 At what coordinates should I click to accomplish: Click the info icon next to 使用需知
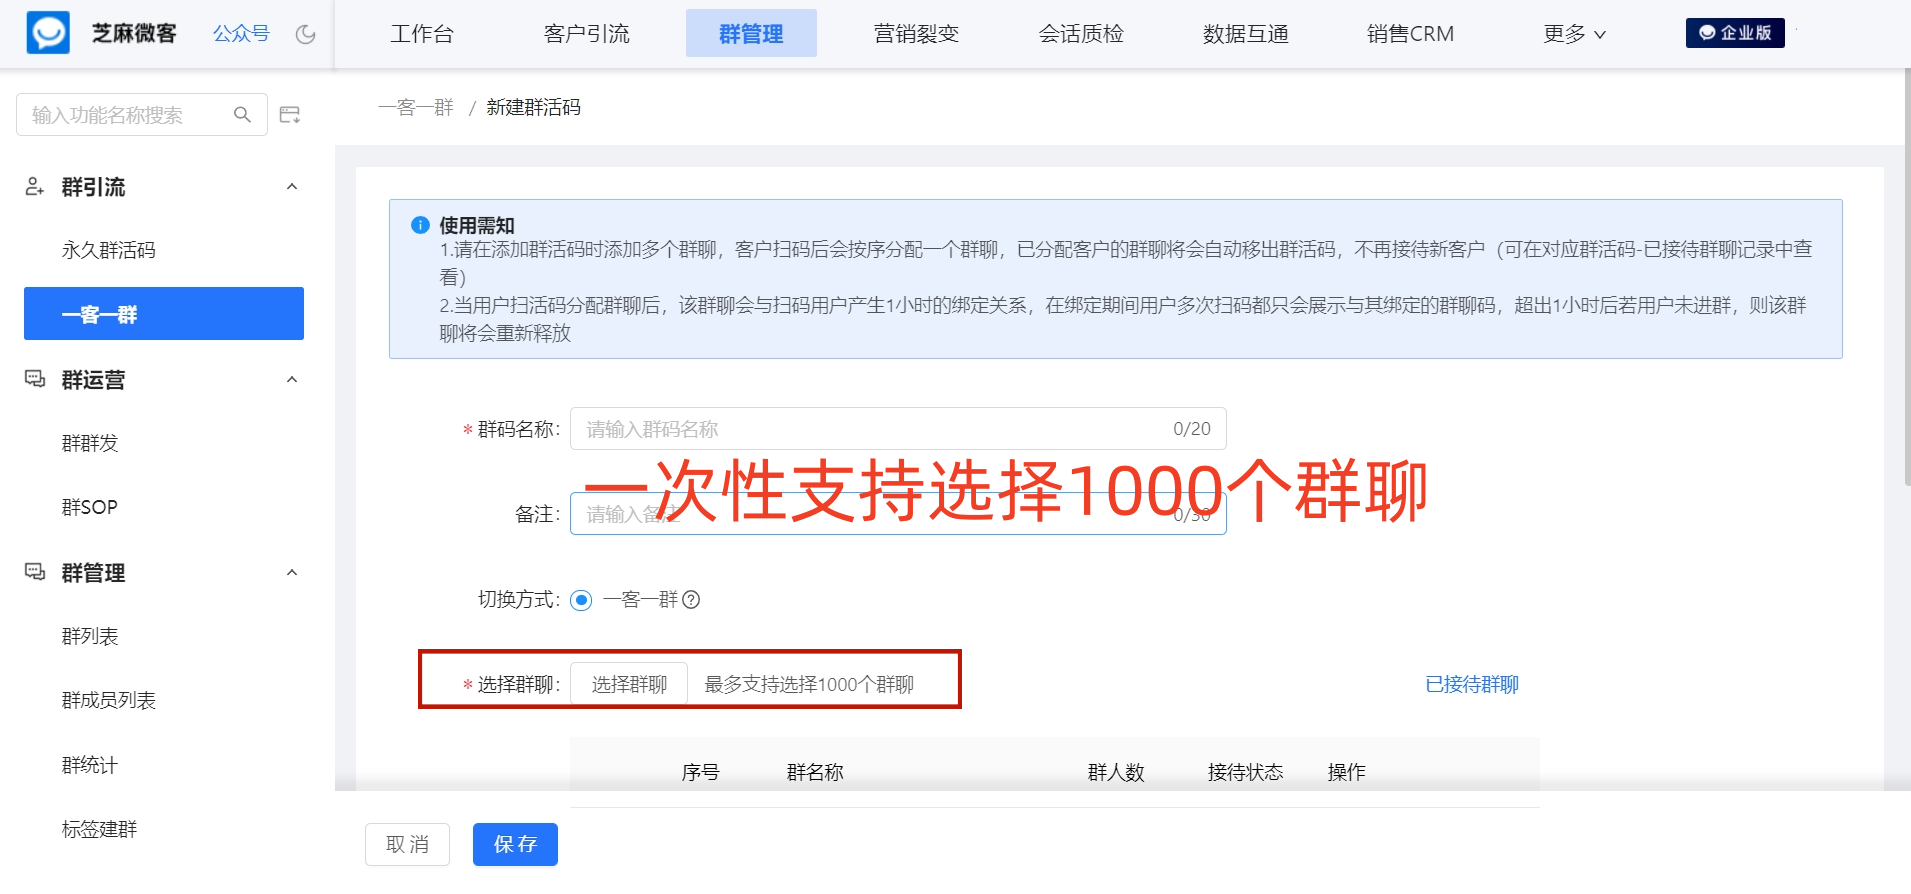(x=420, y=225)
